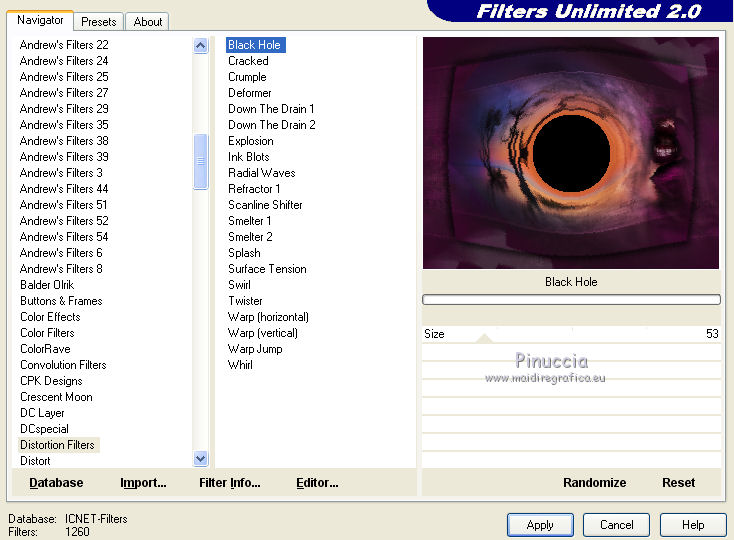The height and width of the screenshot is (540, 734).
Task: Select the Crescent Moon category
Action: (56, 397)
